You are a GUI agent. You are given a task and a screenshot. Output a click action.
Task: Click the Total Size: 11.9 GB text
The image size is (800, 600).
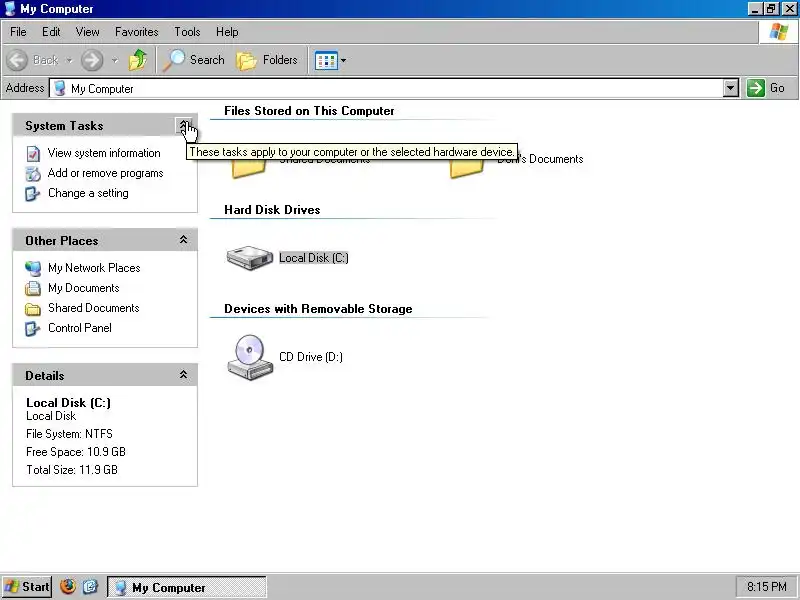(72, 469)
